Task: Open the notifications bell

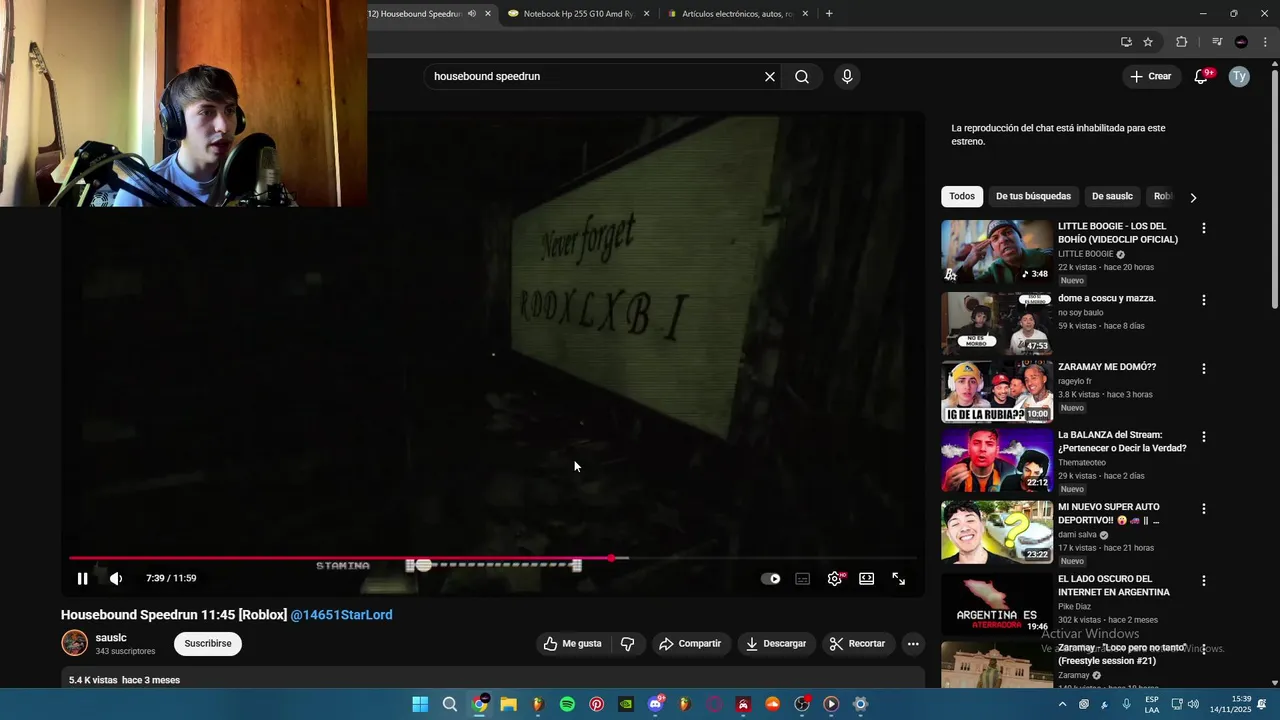Action: tap(1202, 76)
